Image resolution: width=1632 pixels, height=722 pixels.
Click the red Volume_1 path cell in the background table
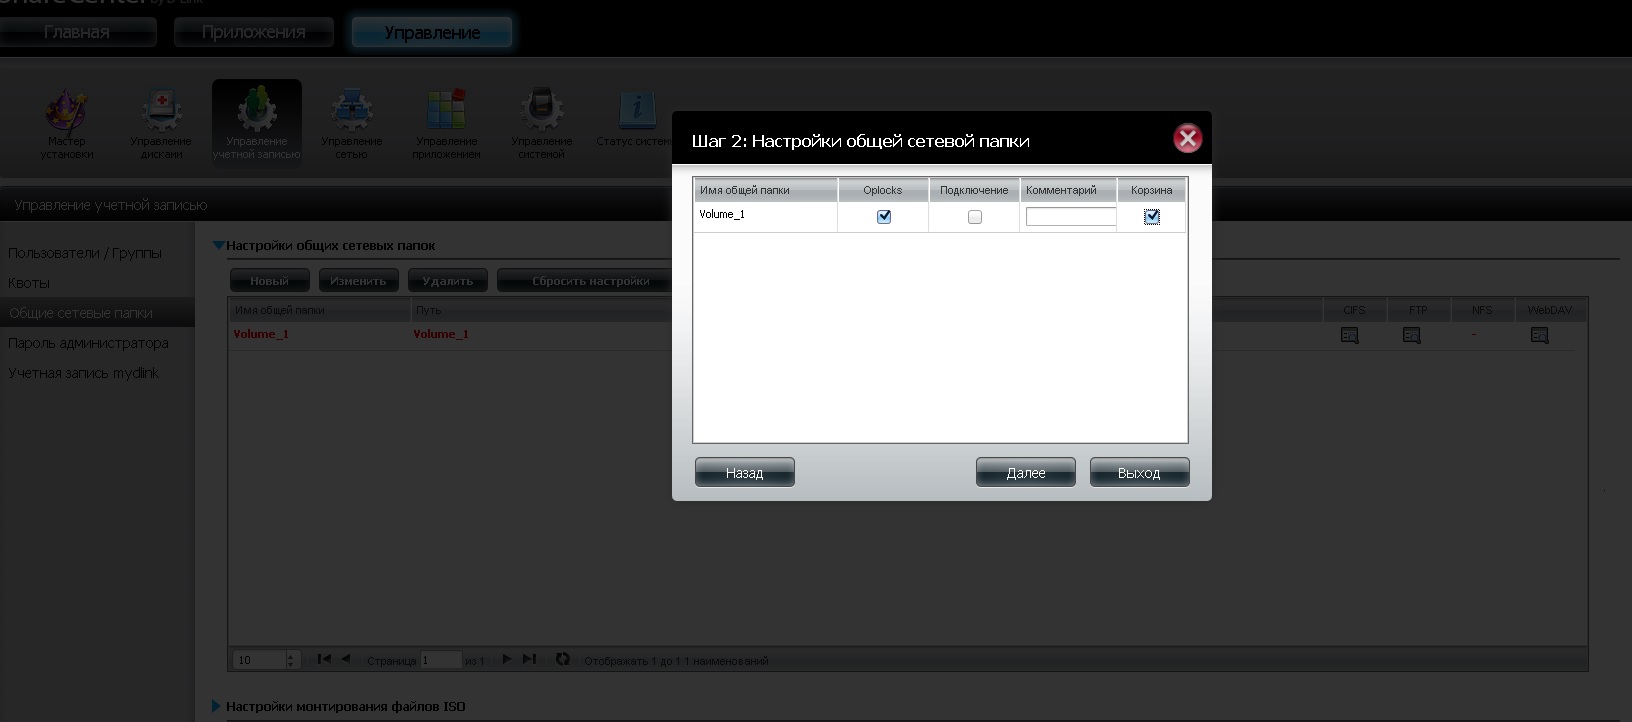pyautogui.click(x=441, y=334)
